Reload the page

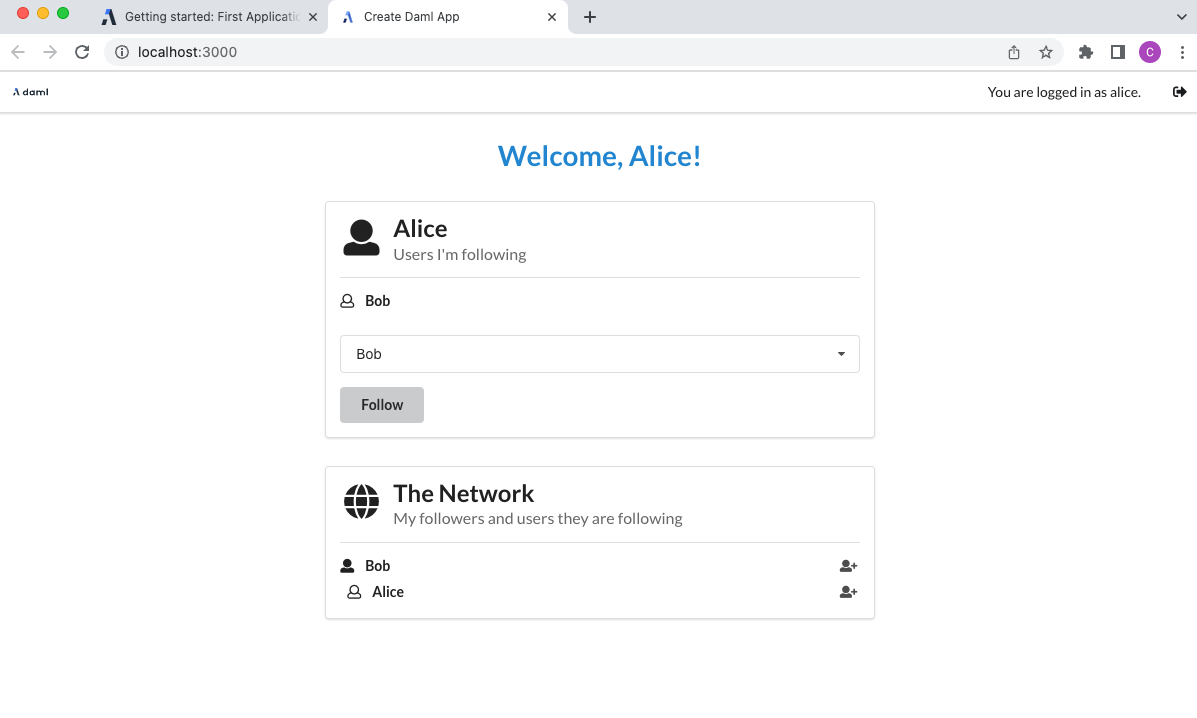83,52
